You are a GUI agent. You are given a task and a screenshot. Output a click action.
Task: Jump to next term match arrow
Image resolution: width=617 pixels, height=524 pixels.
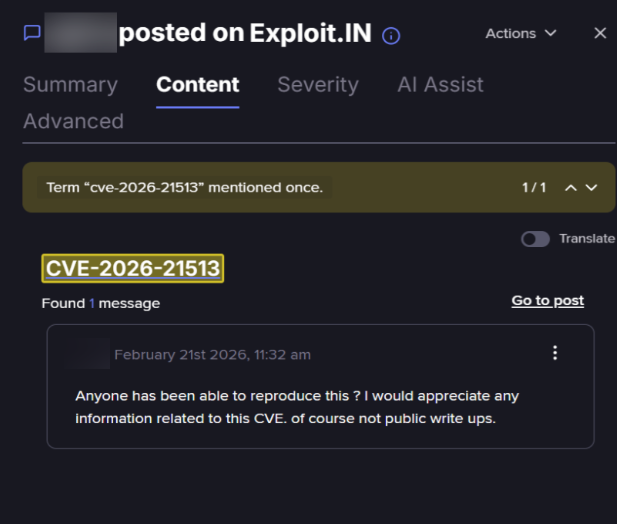[x=591, y=188]
